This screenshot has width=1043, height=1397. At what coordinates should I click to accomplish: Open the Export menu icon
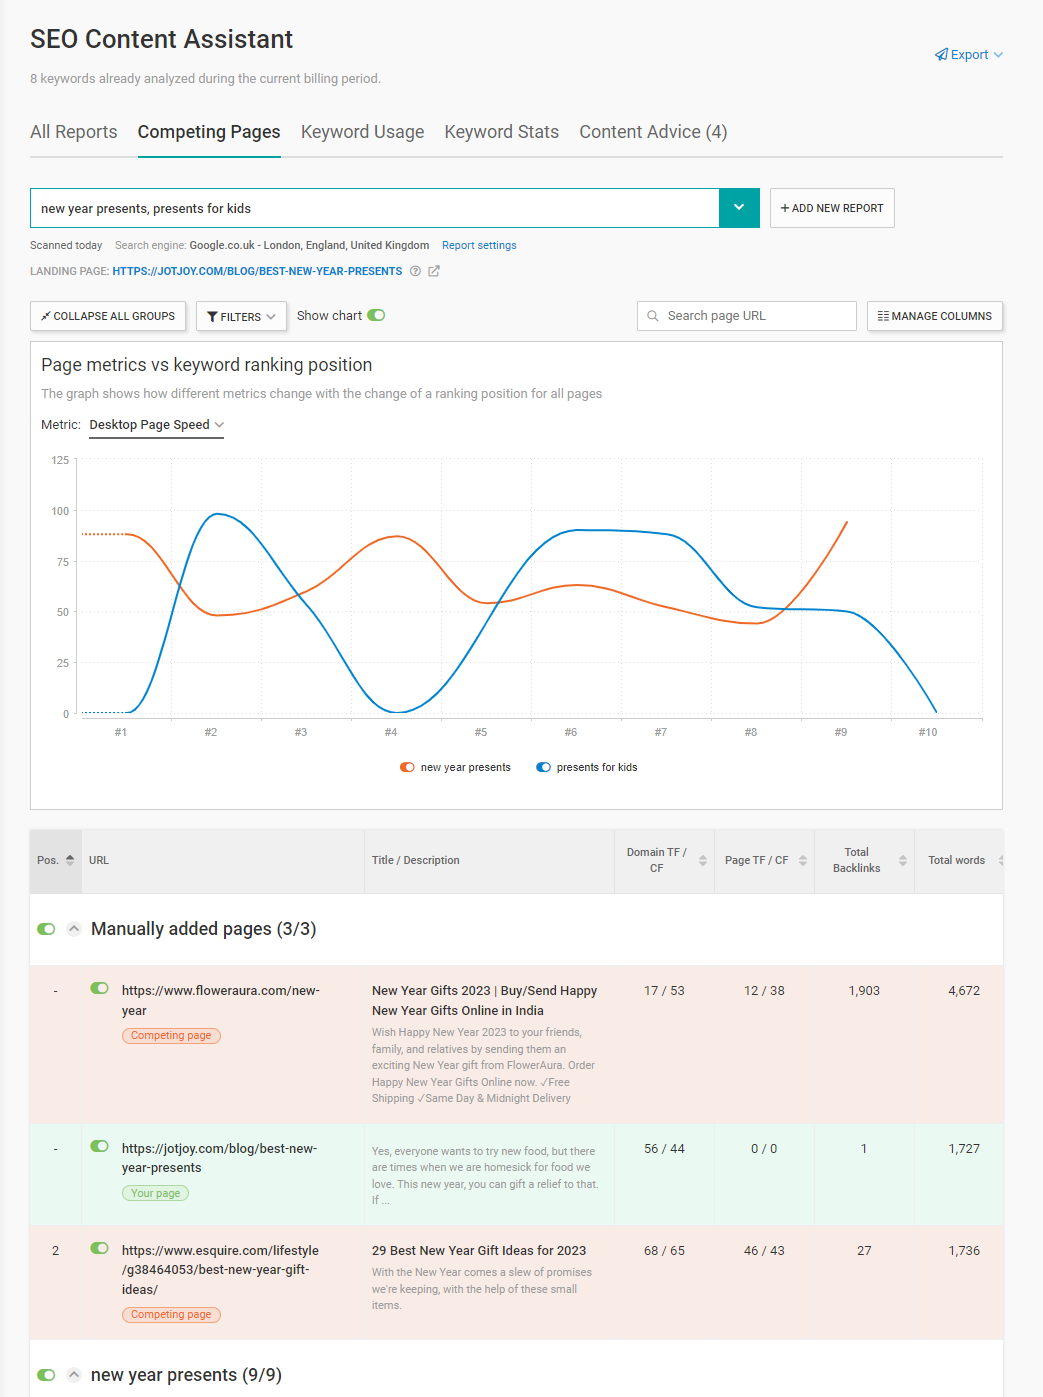pos(941,54)
